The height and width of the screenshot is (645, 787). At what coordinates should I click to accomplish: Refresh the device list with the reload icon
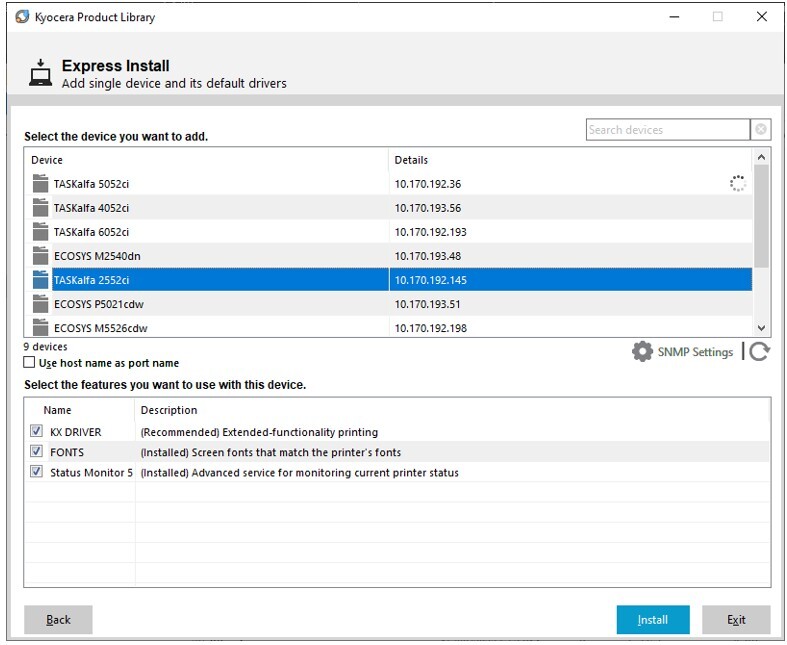[759, 351]
